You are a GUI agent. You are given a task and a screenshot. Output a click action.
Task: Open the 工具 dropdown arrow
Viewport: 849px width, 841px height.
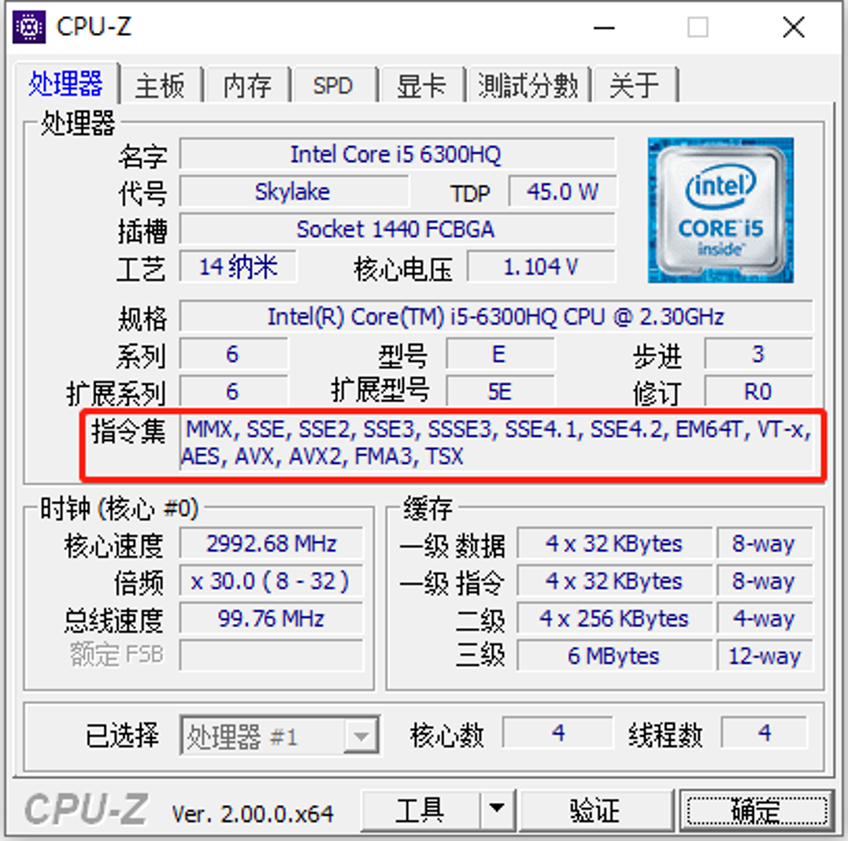coord(497,809)
